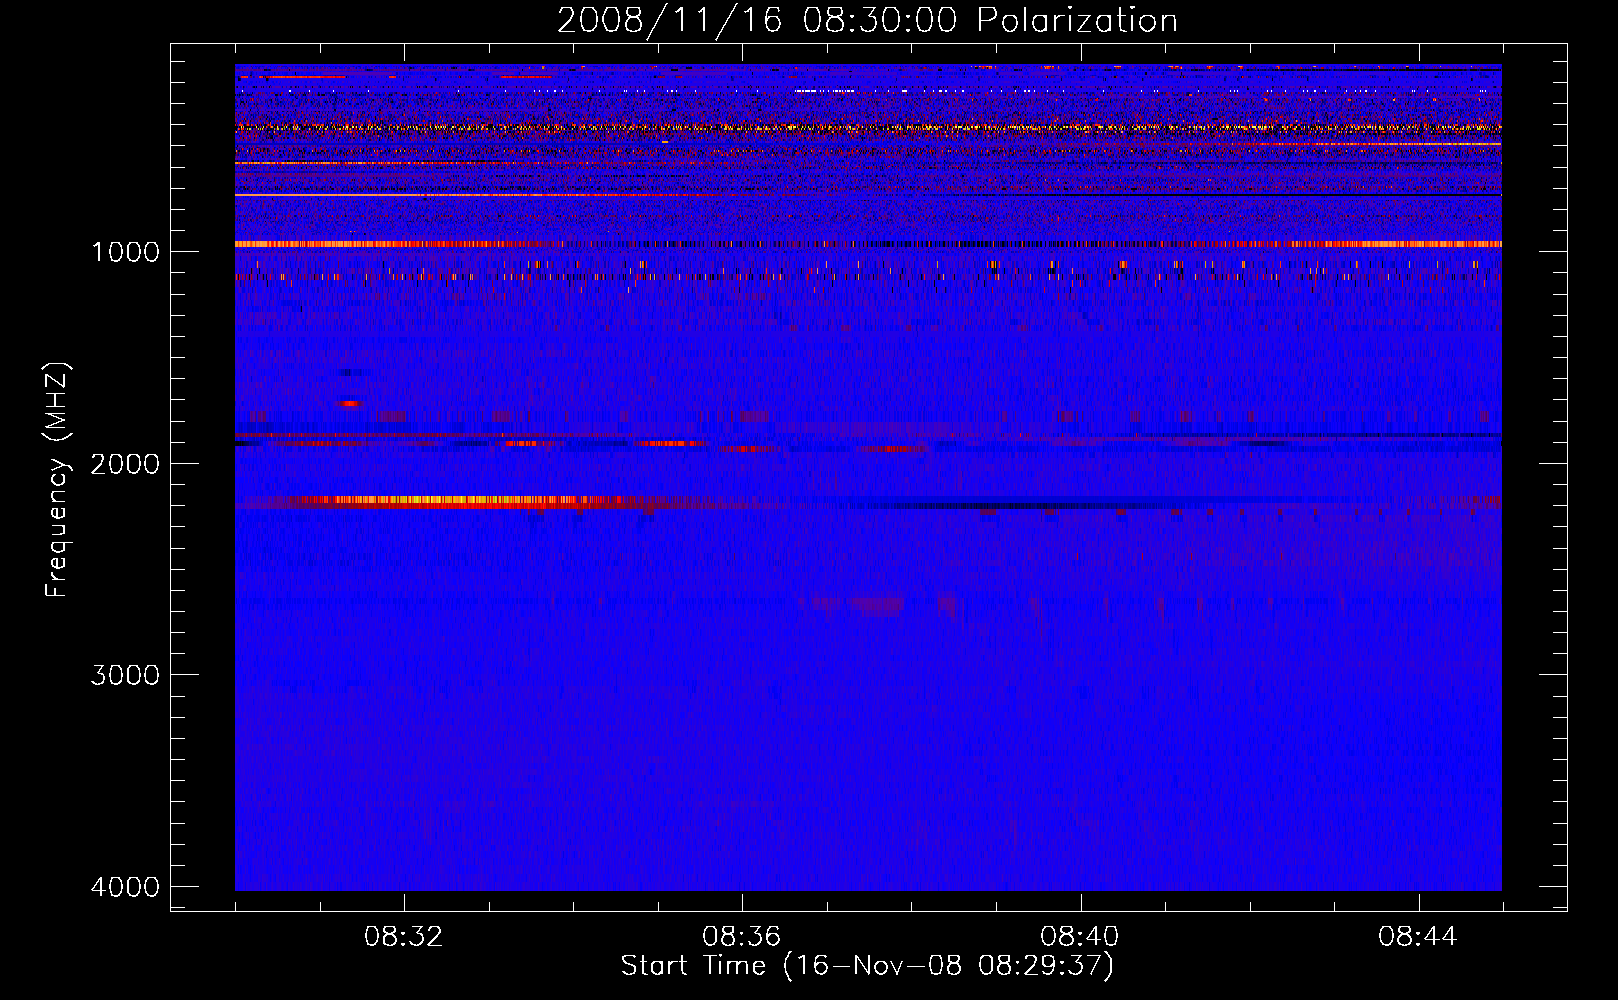Click the red interference line just below 1000 MHz

tap(868, 244)
